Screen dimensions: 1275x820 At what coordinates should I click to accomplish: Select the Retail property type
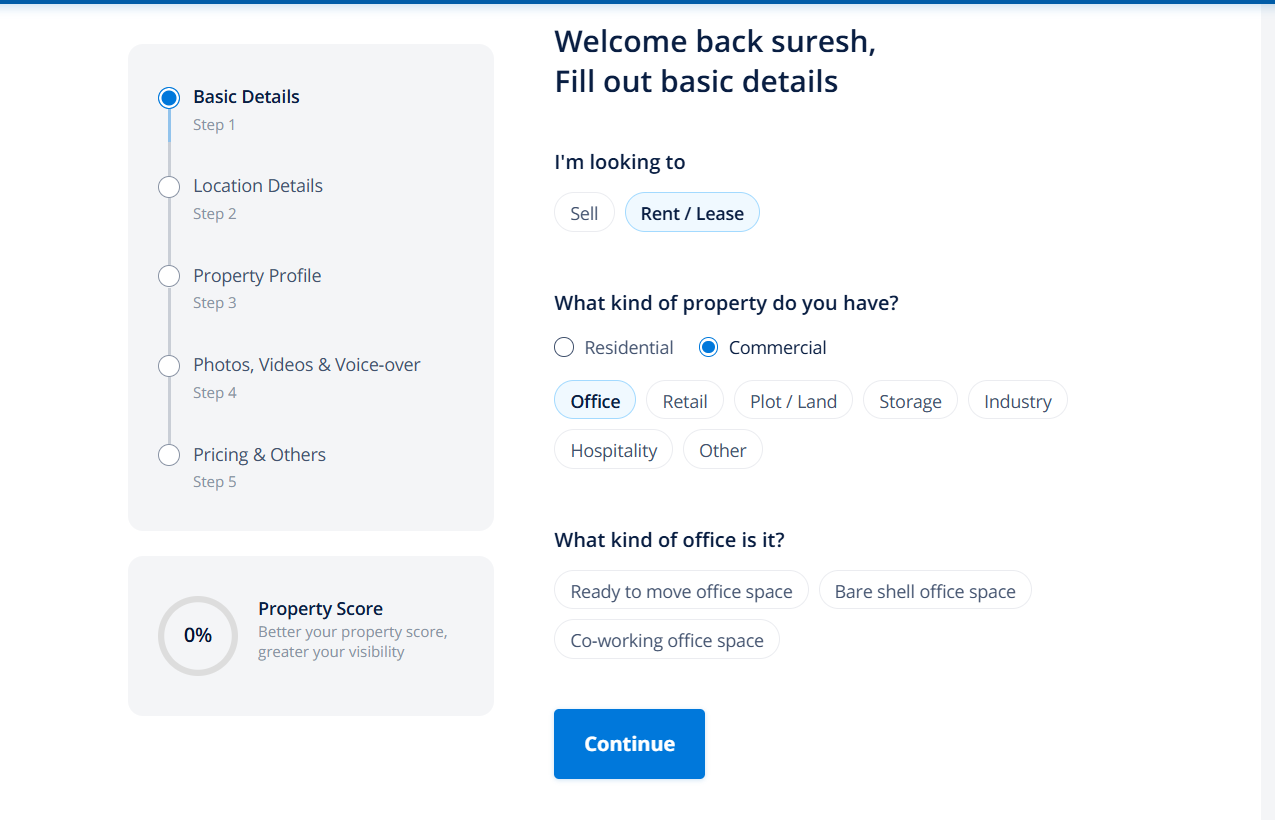click(x=685, y=401)
